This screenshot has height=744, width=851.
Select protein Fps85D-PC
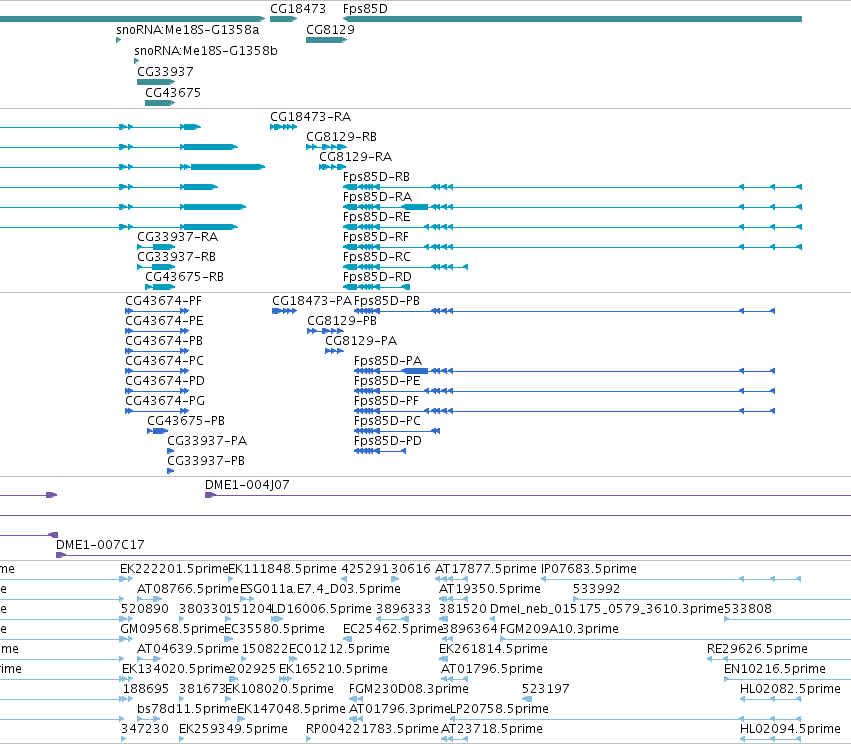pyautogui.click(x=388, y=422)
